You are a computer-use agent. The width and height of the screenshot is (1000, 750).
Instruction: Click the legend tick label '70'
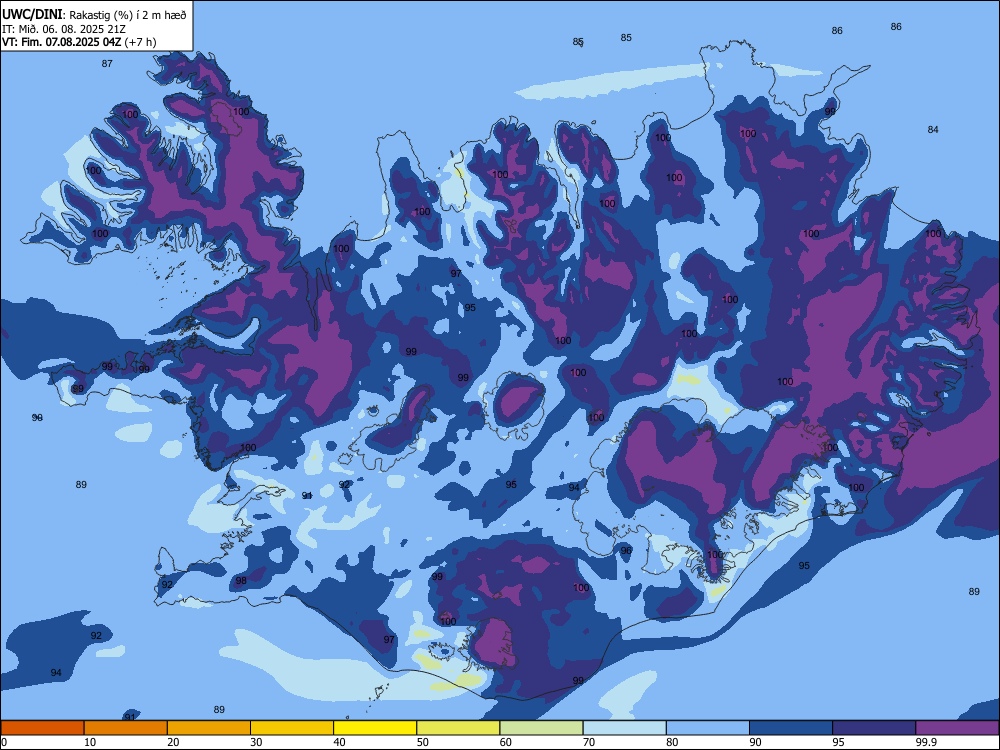(589, 742)
